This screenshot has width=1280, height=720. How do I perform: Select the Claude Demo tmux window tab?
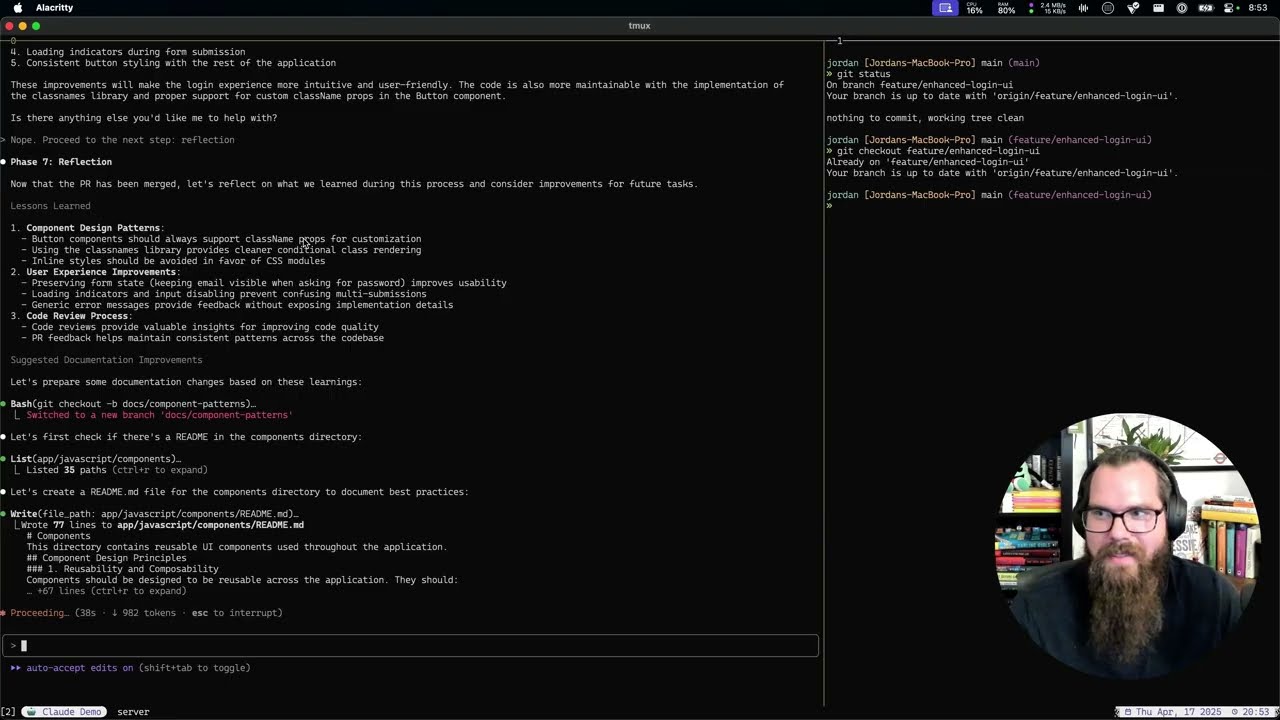[x=64, y=712]
